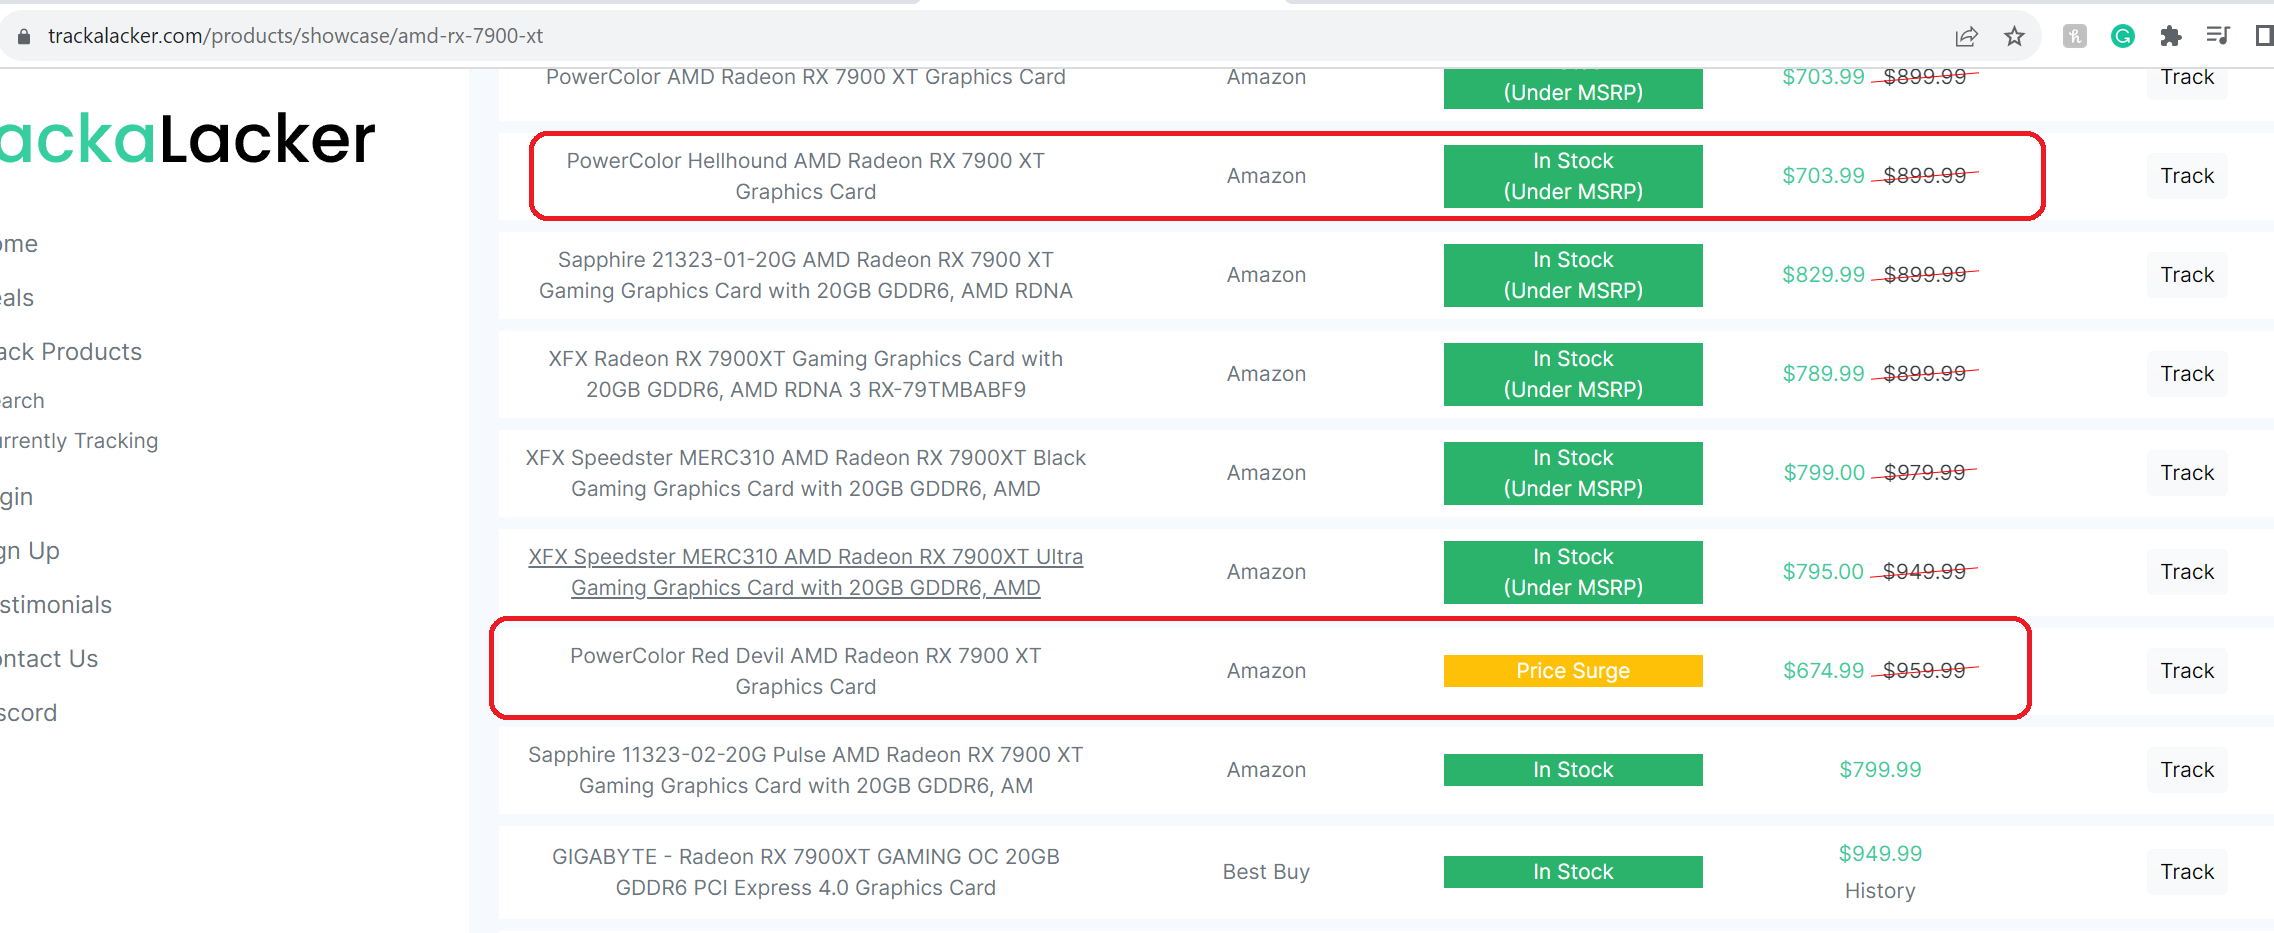Screen dimensions: 2274x933
Task: Click Amazon retailer in Red Devil row
Action: pyautogui.click(x=1266, y=671)
